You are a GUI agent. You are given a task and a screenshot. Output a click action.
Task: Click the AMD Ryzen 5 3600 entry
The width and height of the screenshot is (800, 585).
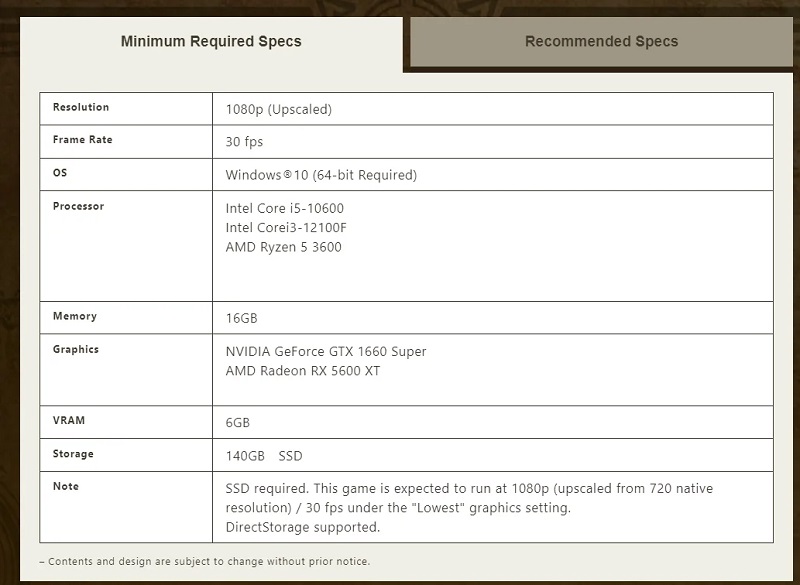click(x=283, y=247)
